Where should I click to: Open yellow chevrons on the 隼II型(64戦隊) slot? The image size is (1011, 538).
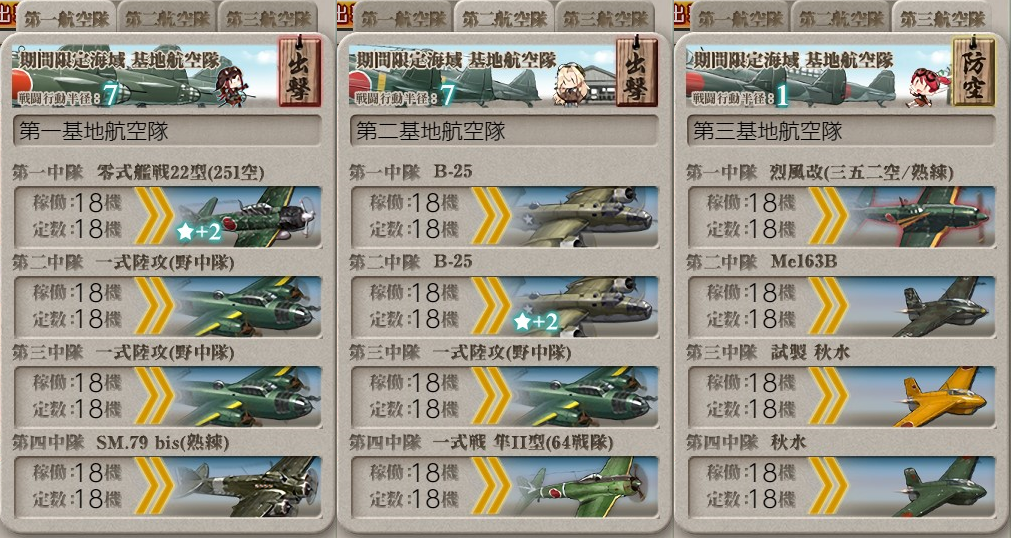tap(491, 486)
